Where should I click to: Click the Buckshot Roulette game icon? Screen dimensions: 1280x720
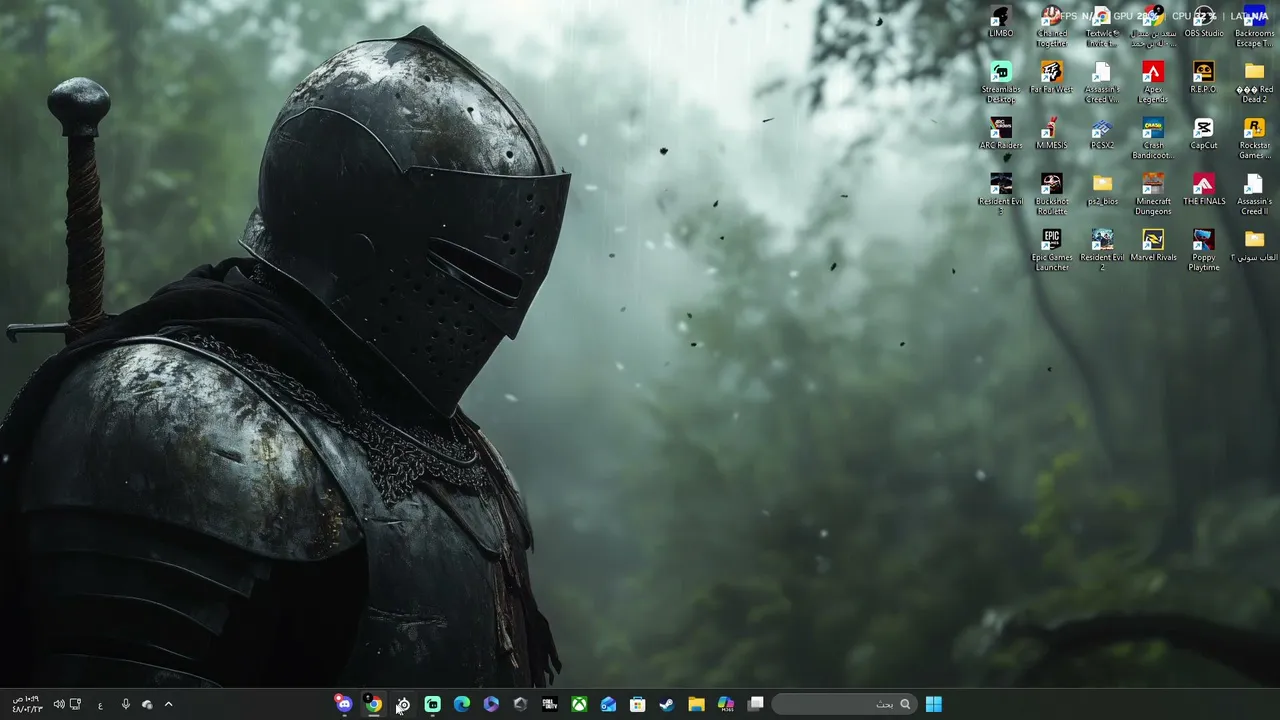pyautogui.click(x=1051, y=195)
